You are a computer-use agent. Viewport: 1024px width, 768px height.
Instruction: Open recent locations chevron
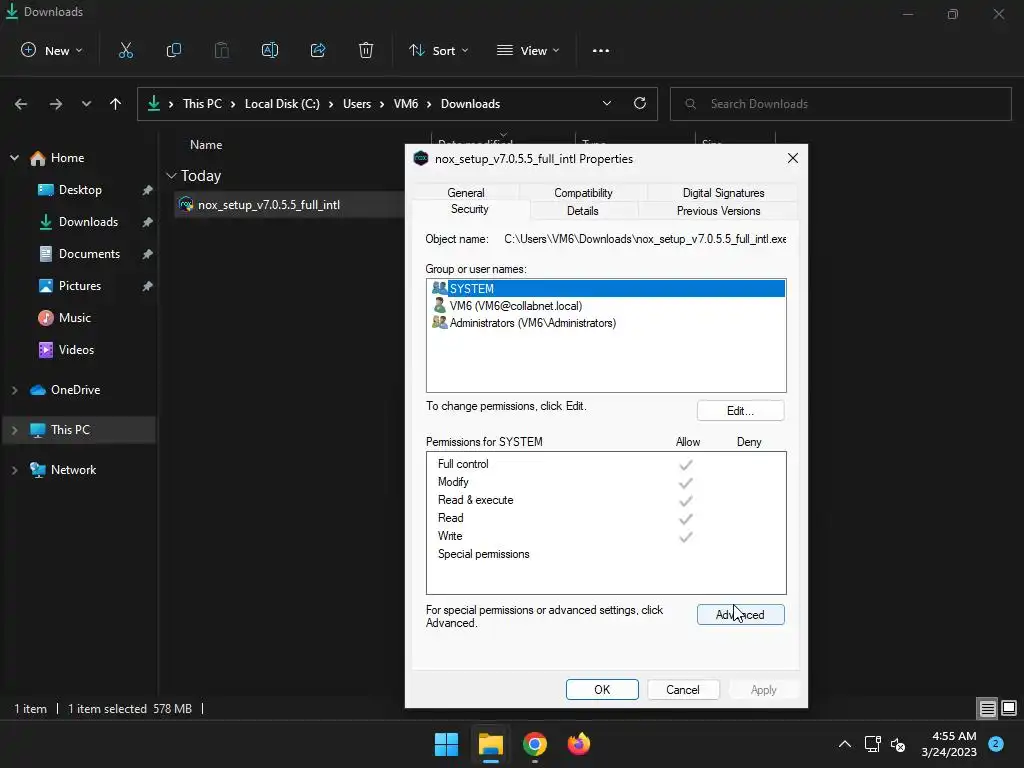click(86, 104)
